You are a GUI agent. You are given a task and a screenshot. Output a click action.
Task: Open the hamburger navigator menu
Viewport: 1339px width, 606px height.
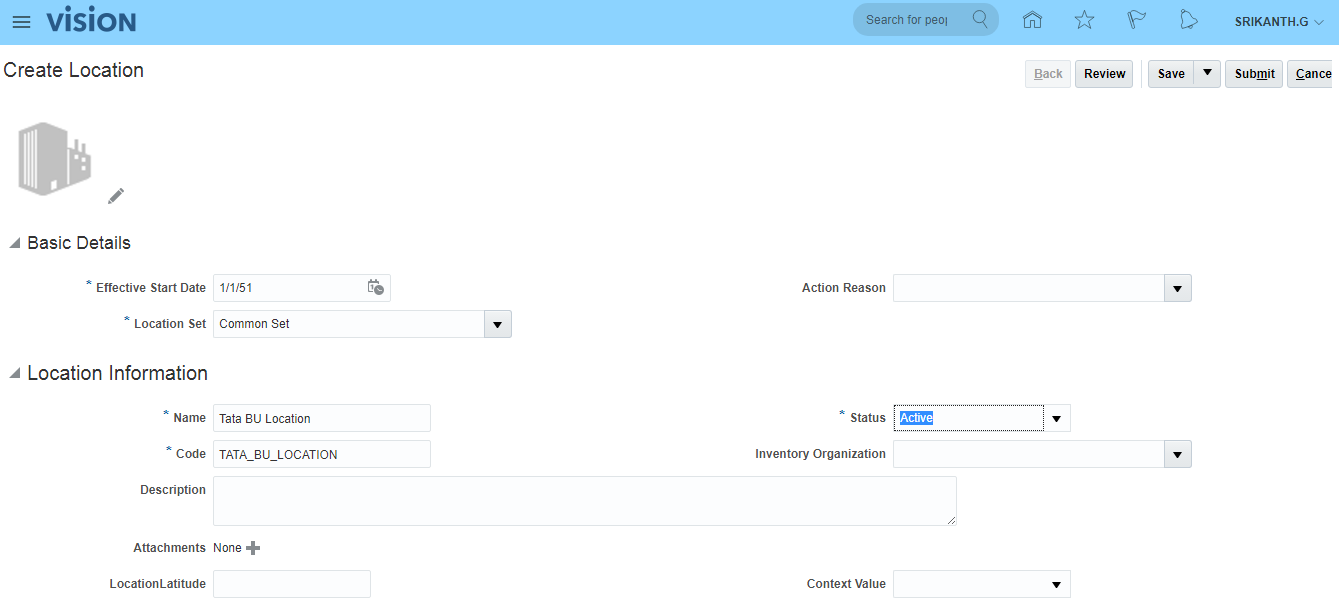point(21,22)
